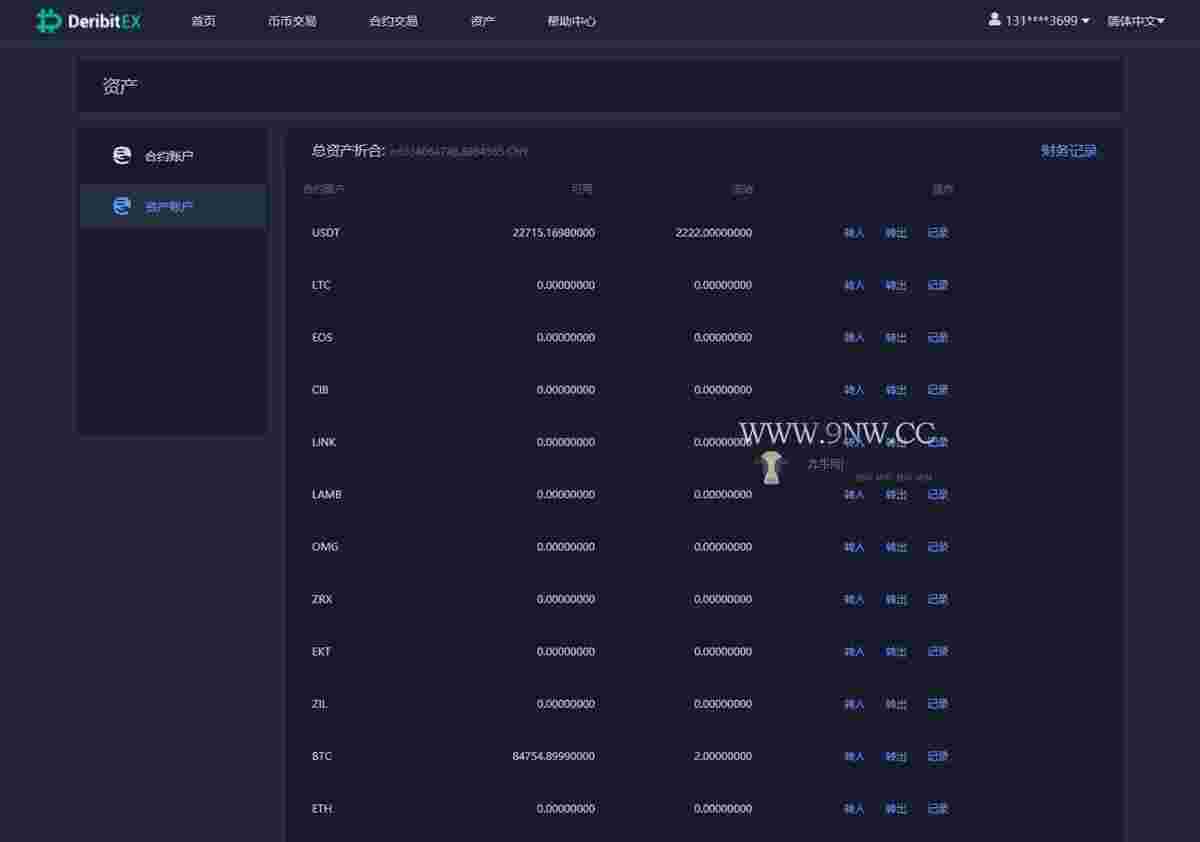1200x842 pixels.
Task: Click 转出 for the BTC row
Action: (x=896, y=756)
